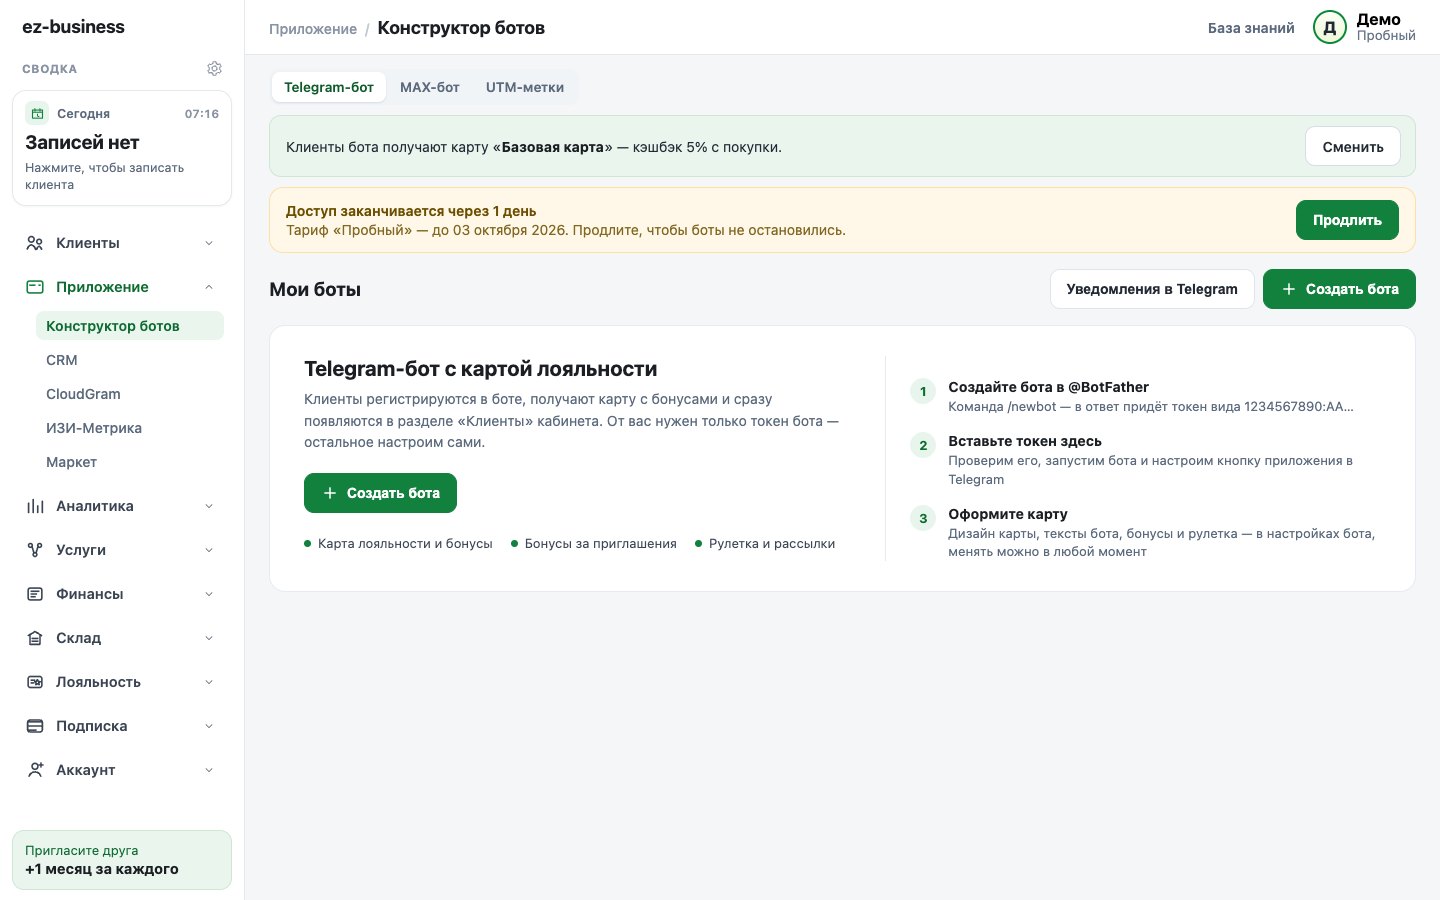Screen dimensions: 1440x900
Task: Click the Продлить subscription button
Action: (x=1347, y=220)
